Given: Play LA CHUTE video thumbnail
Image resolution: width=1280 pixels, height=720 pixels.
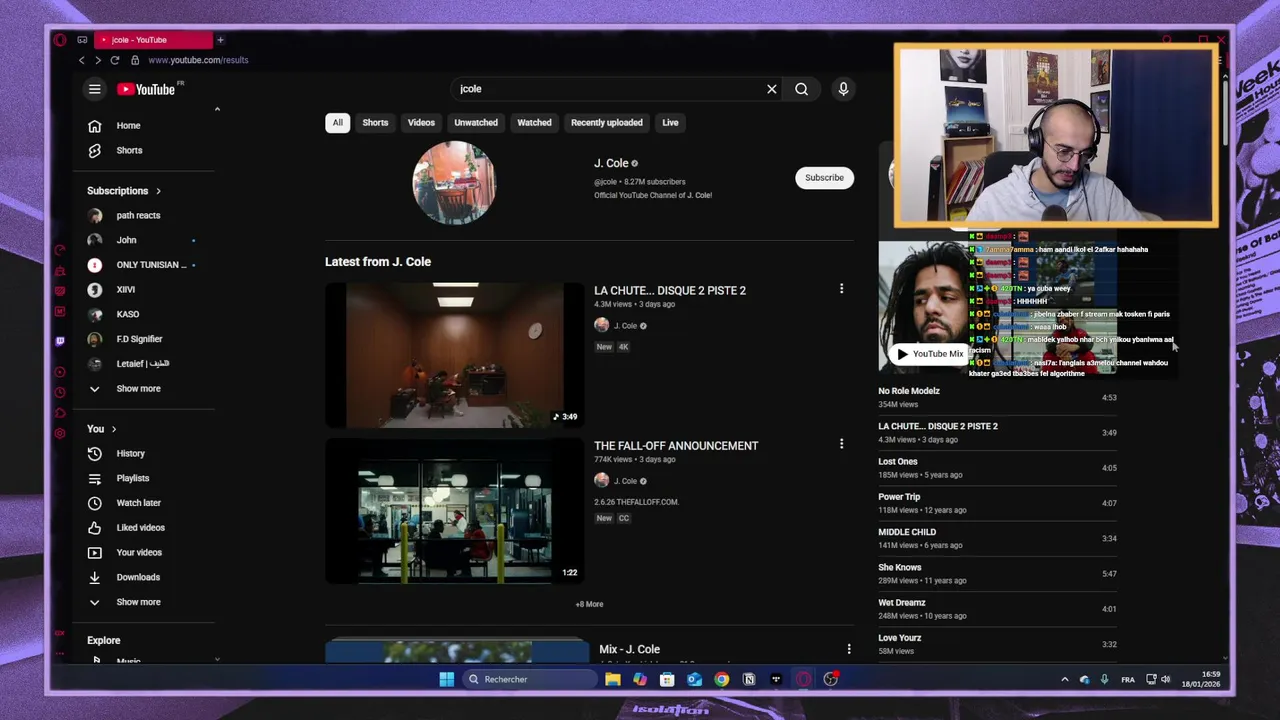Looking at the screenshot, I should (455, 355).
